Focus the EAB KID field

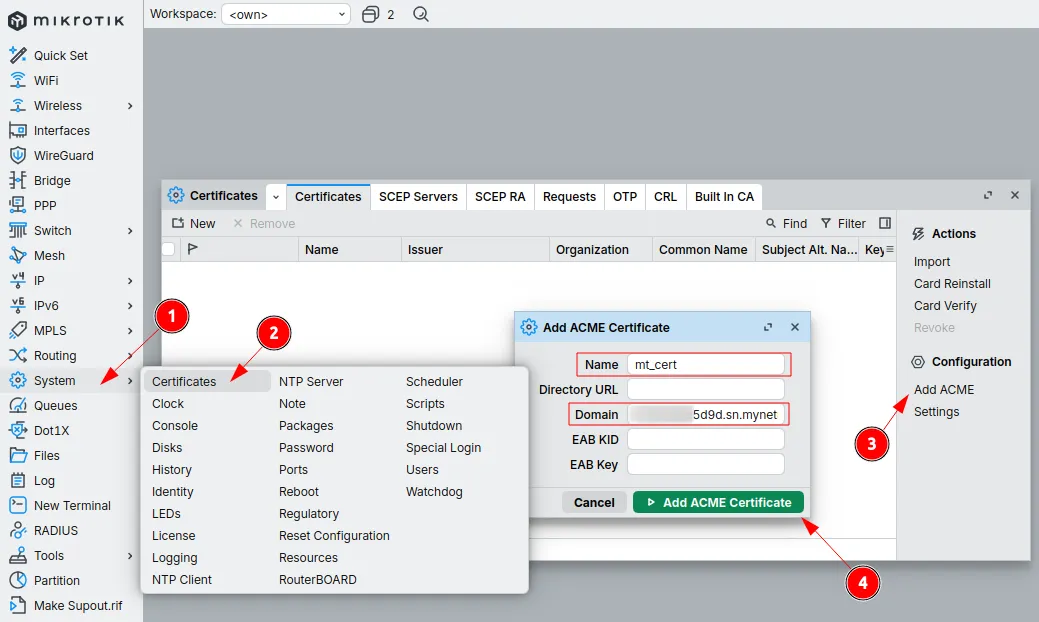tap(706, 439)
